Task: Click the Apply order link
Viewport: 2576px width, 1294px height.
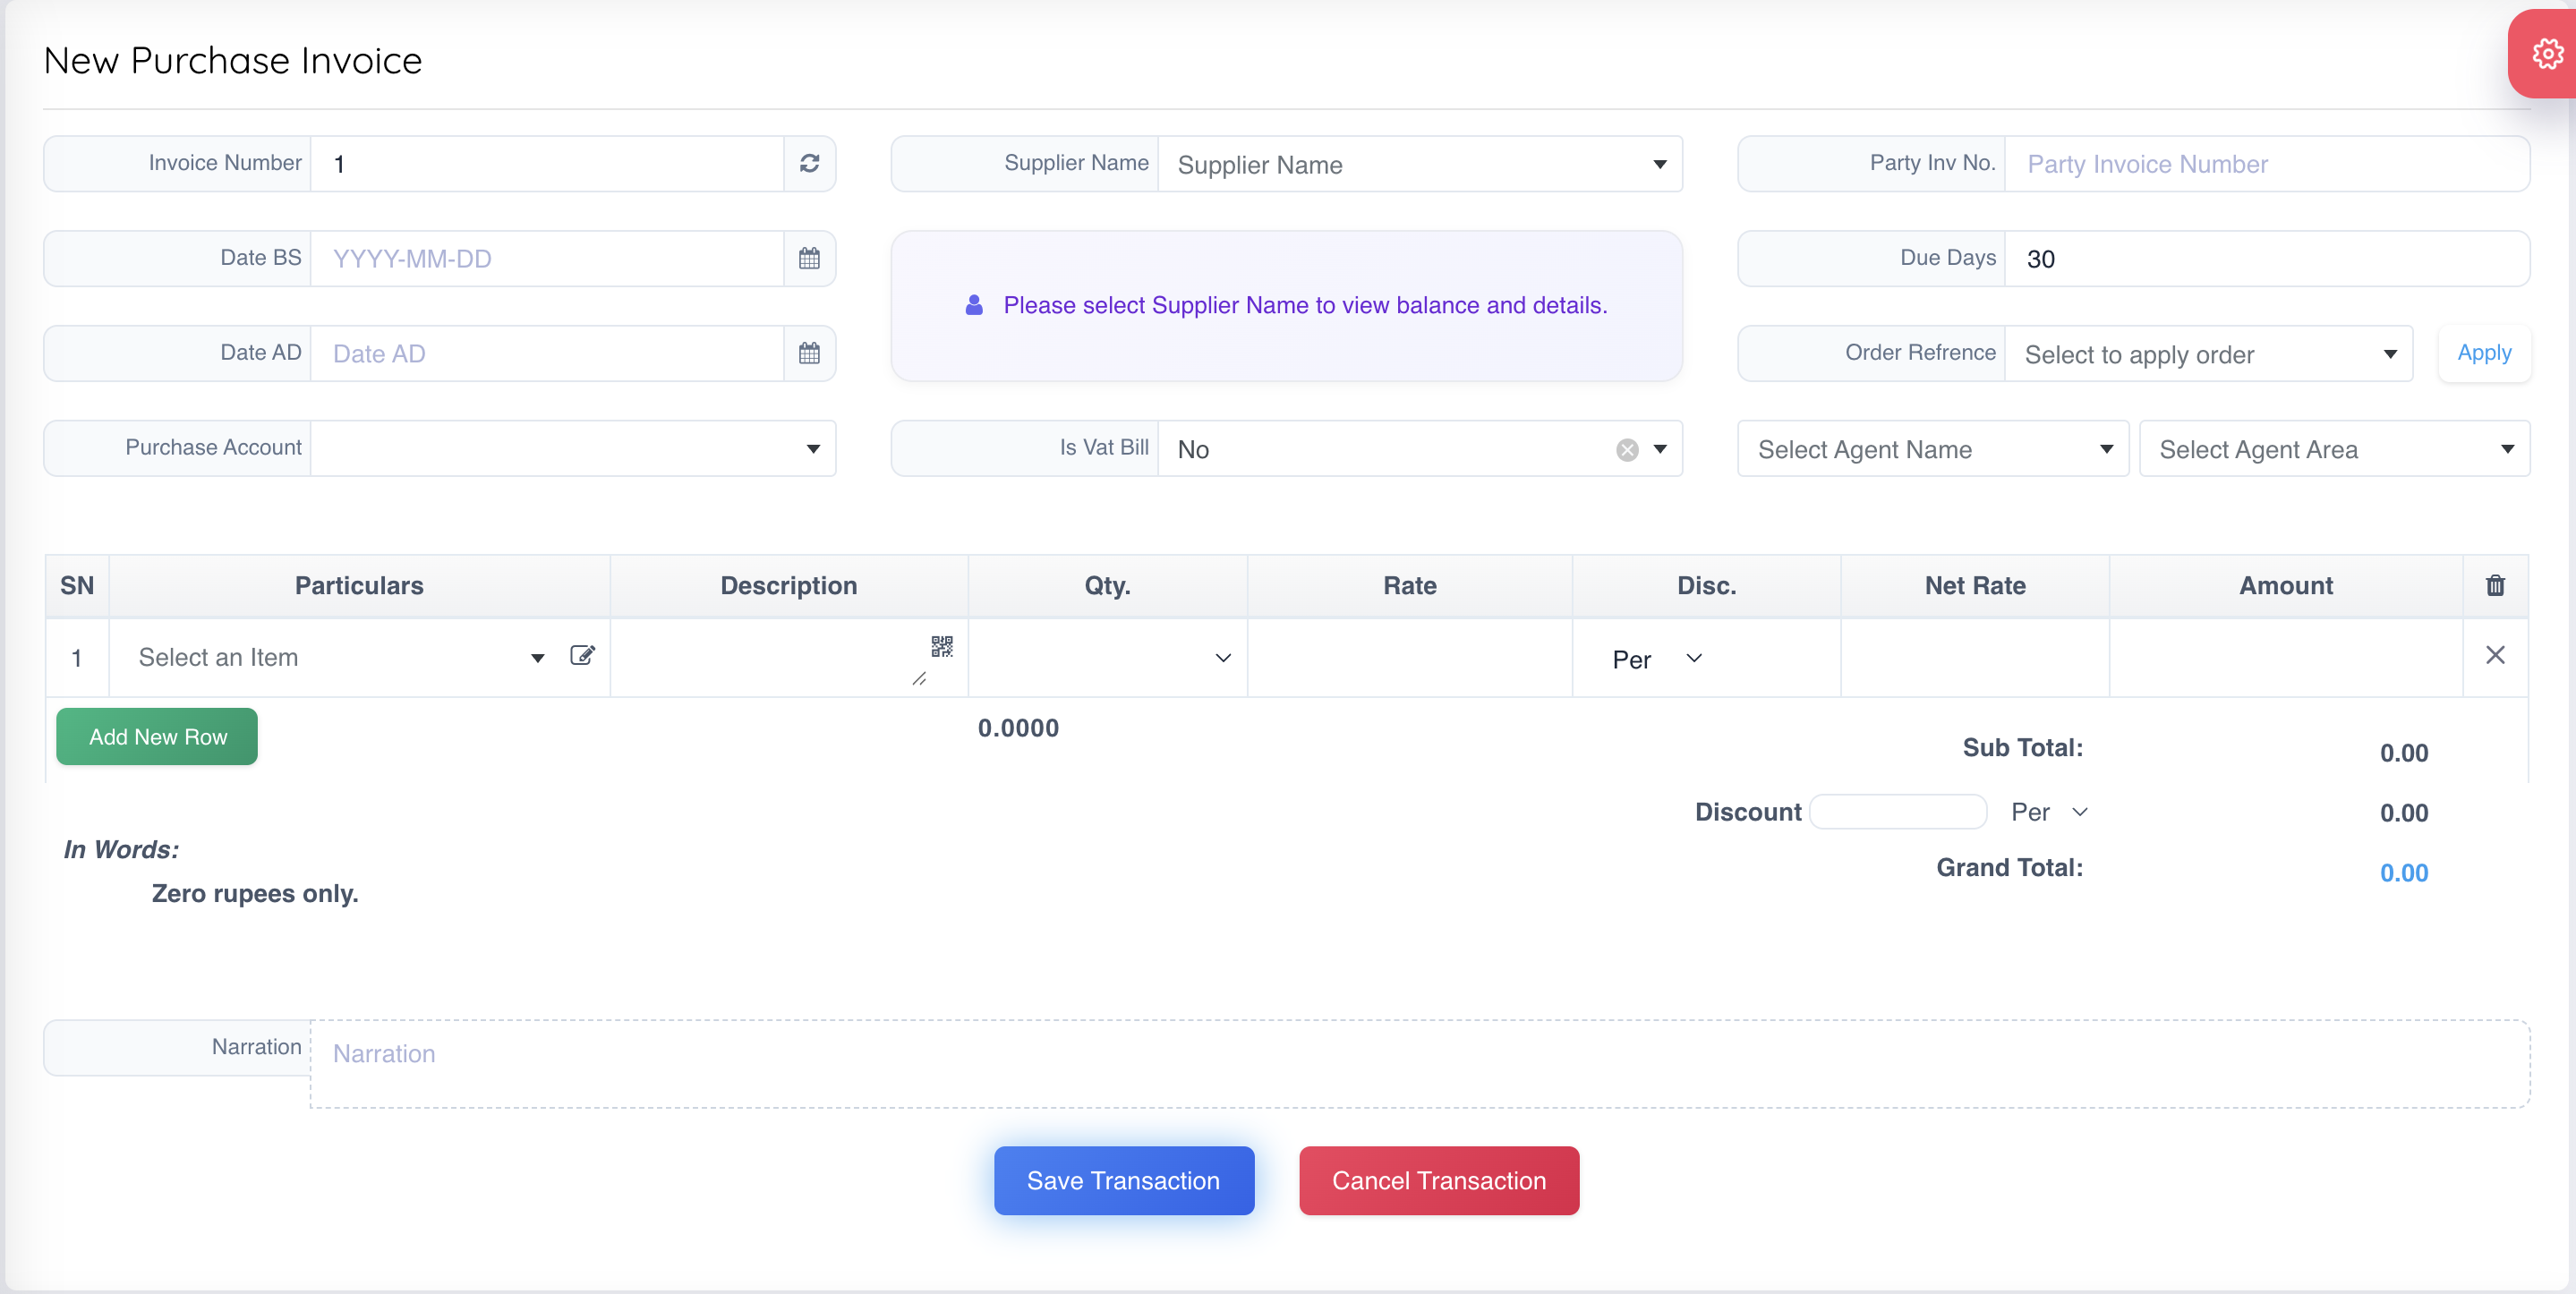Action: (2483, 353)
